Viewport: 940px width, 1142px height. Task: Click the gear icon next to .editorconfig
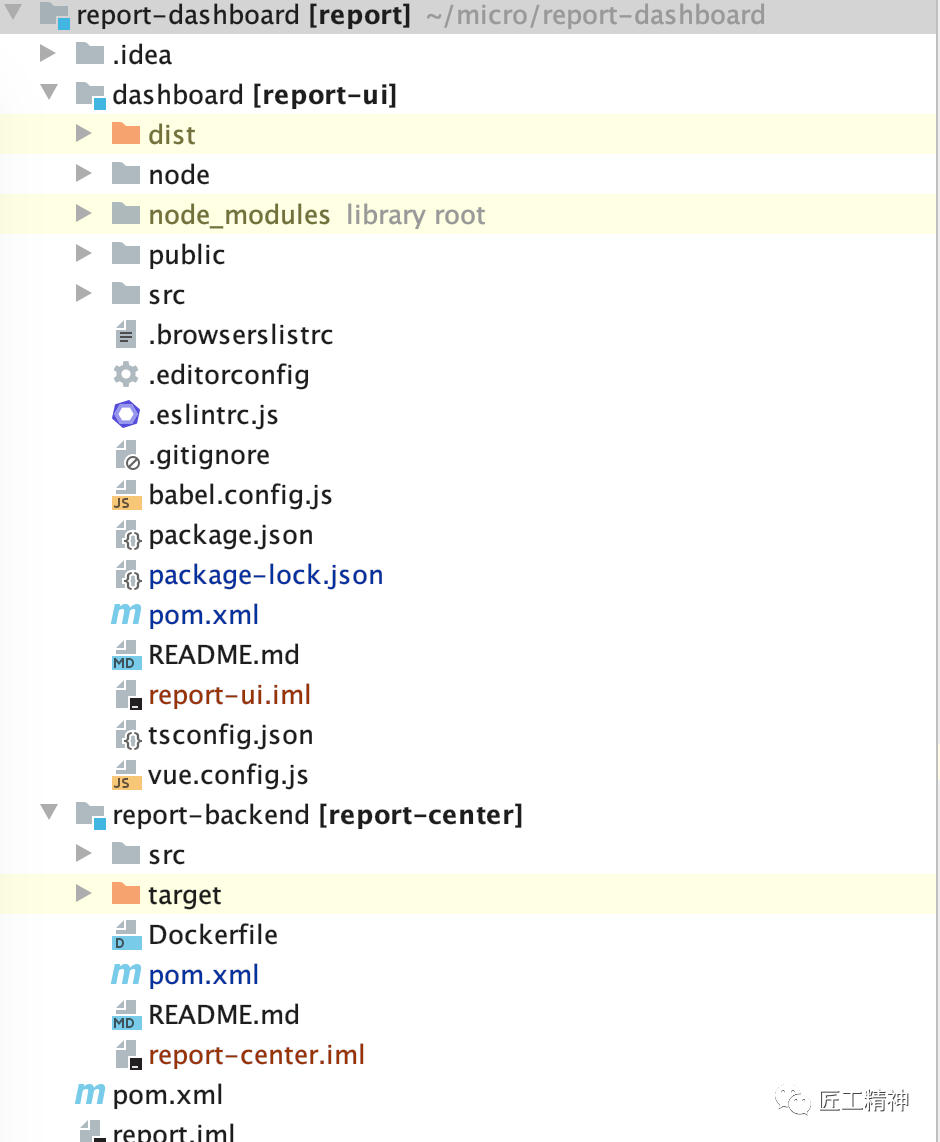pyautogui.click(x=126, y=375)
